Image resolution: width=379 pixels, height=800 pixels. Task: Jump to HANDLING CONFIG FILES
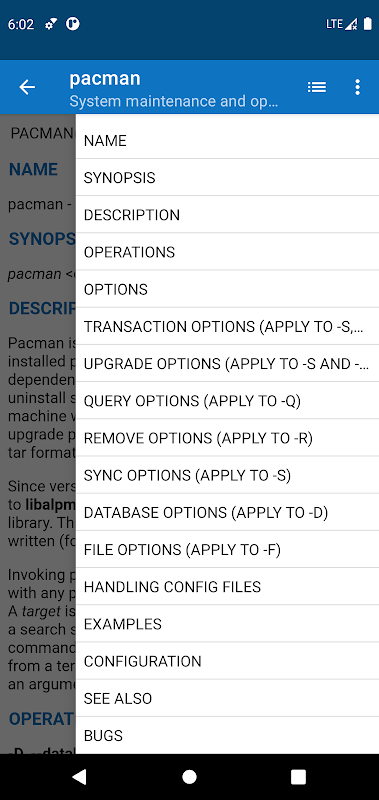click(x=228, y=587)
